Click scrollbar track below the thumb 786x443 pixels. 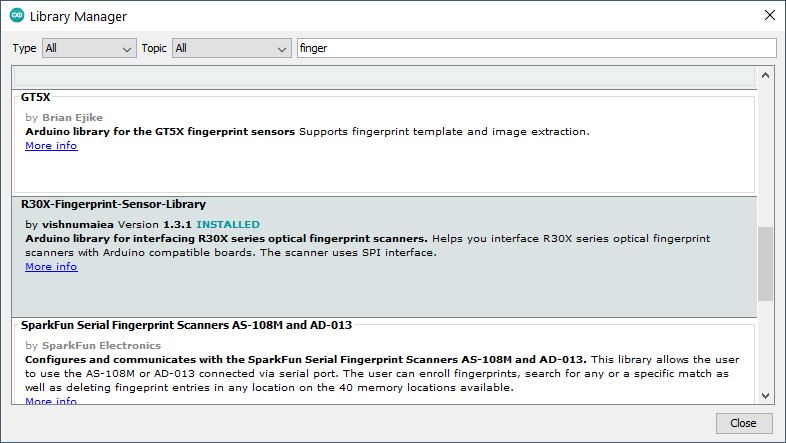pyautogui.click(x=765, y=344)
